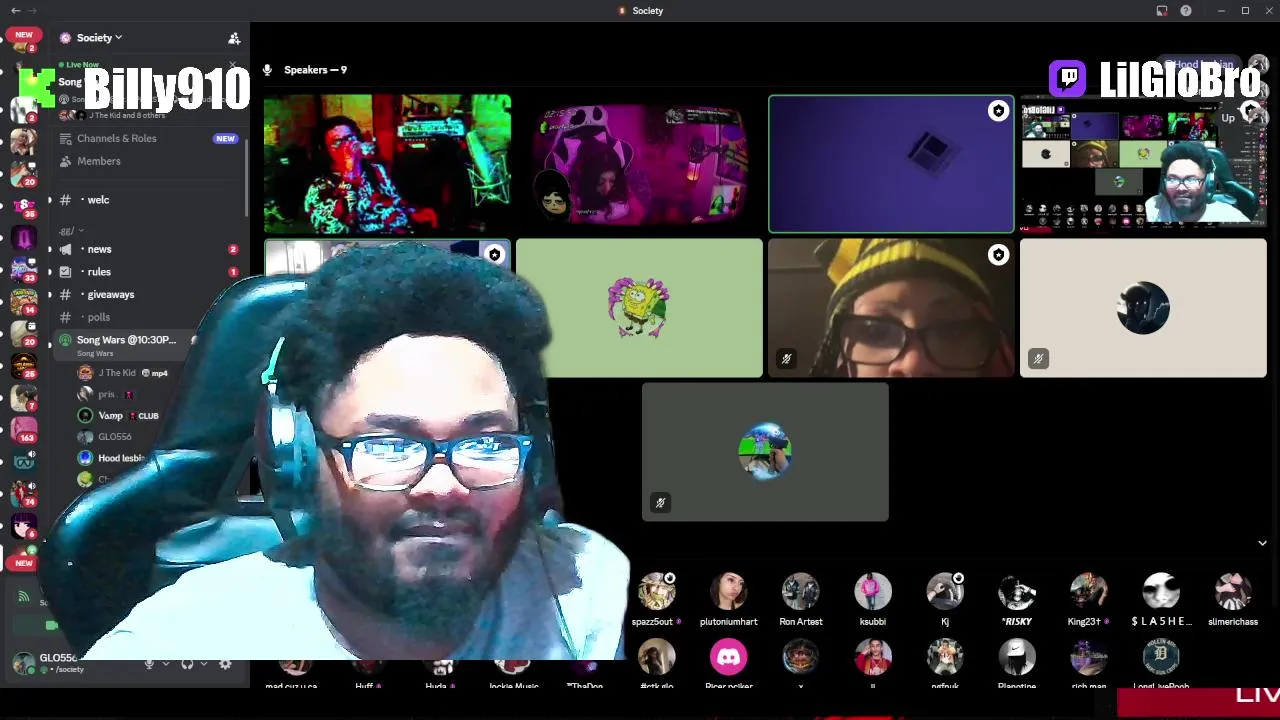Open user settings gear icon
This screenshot has height=720, width=1280.
pyautogui.click(x=225, y=664)
